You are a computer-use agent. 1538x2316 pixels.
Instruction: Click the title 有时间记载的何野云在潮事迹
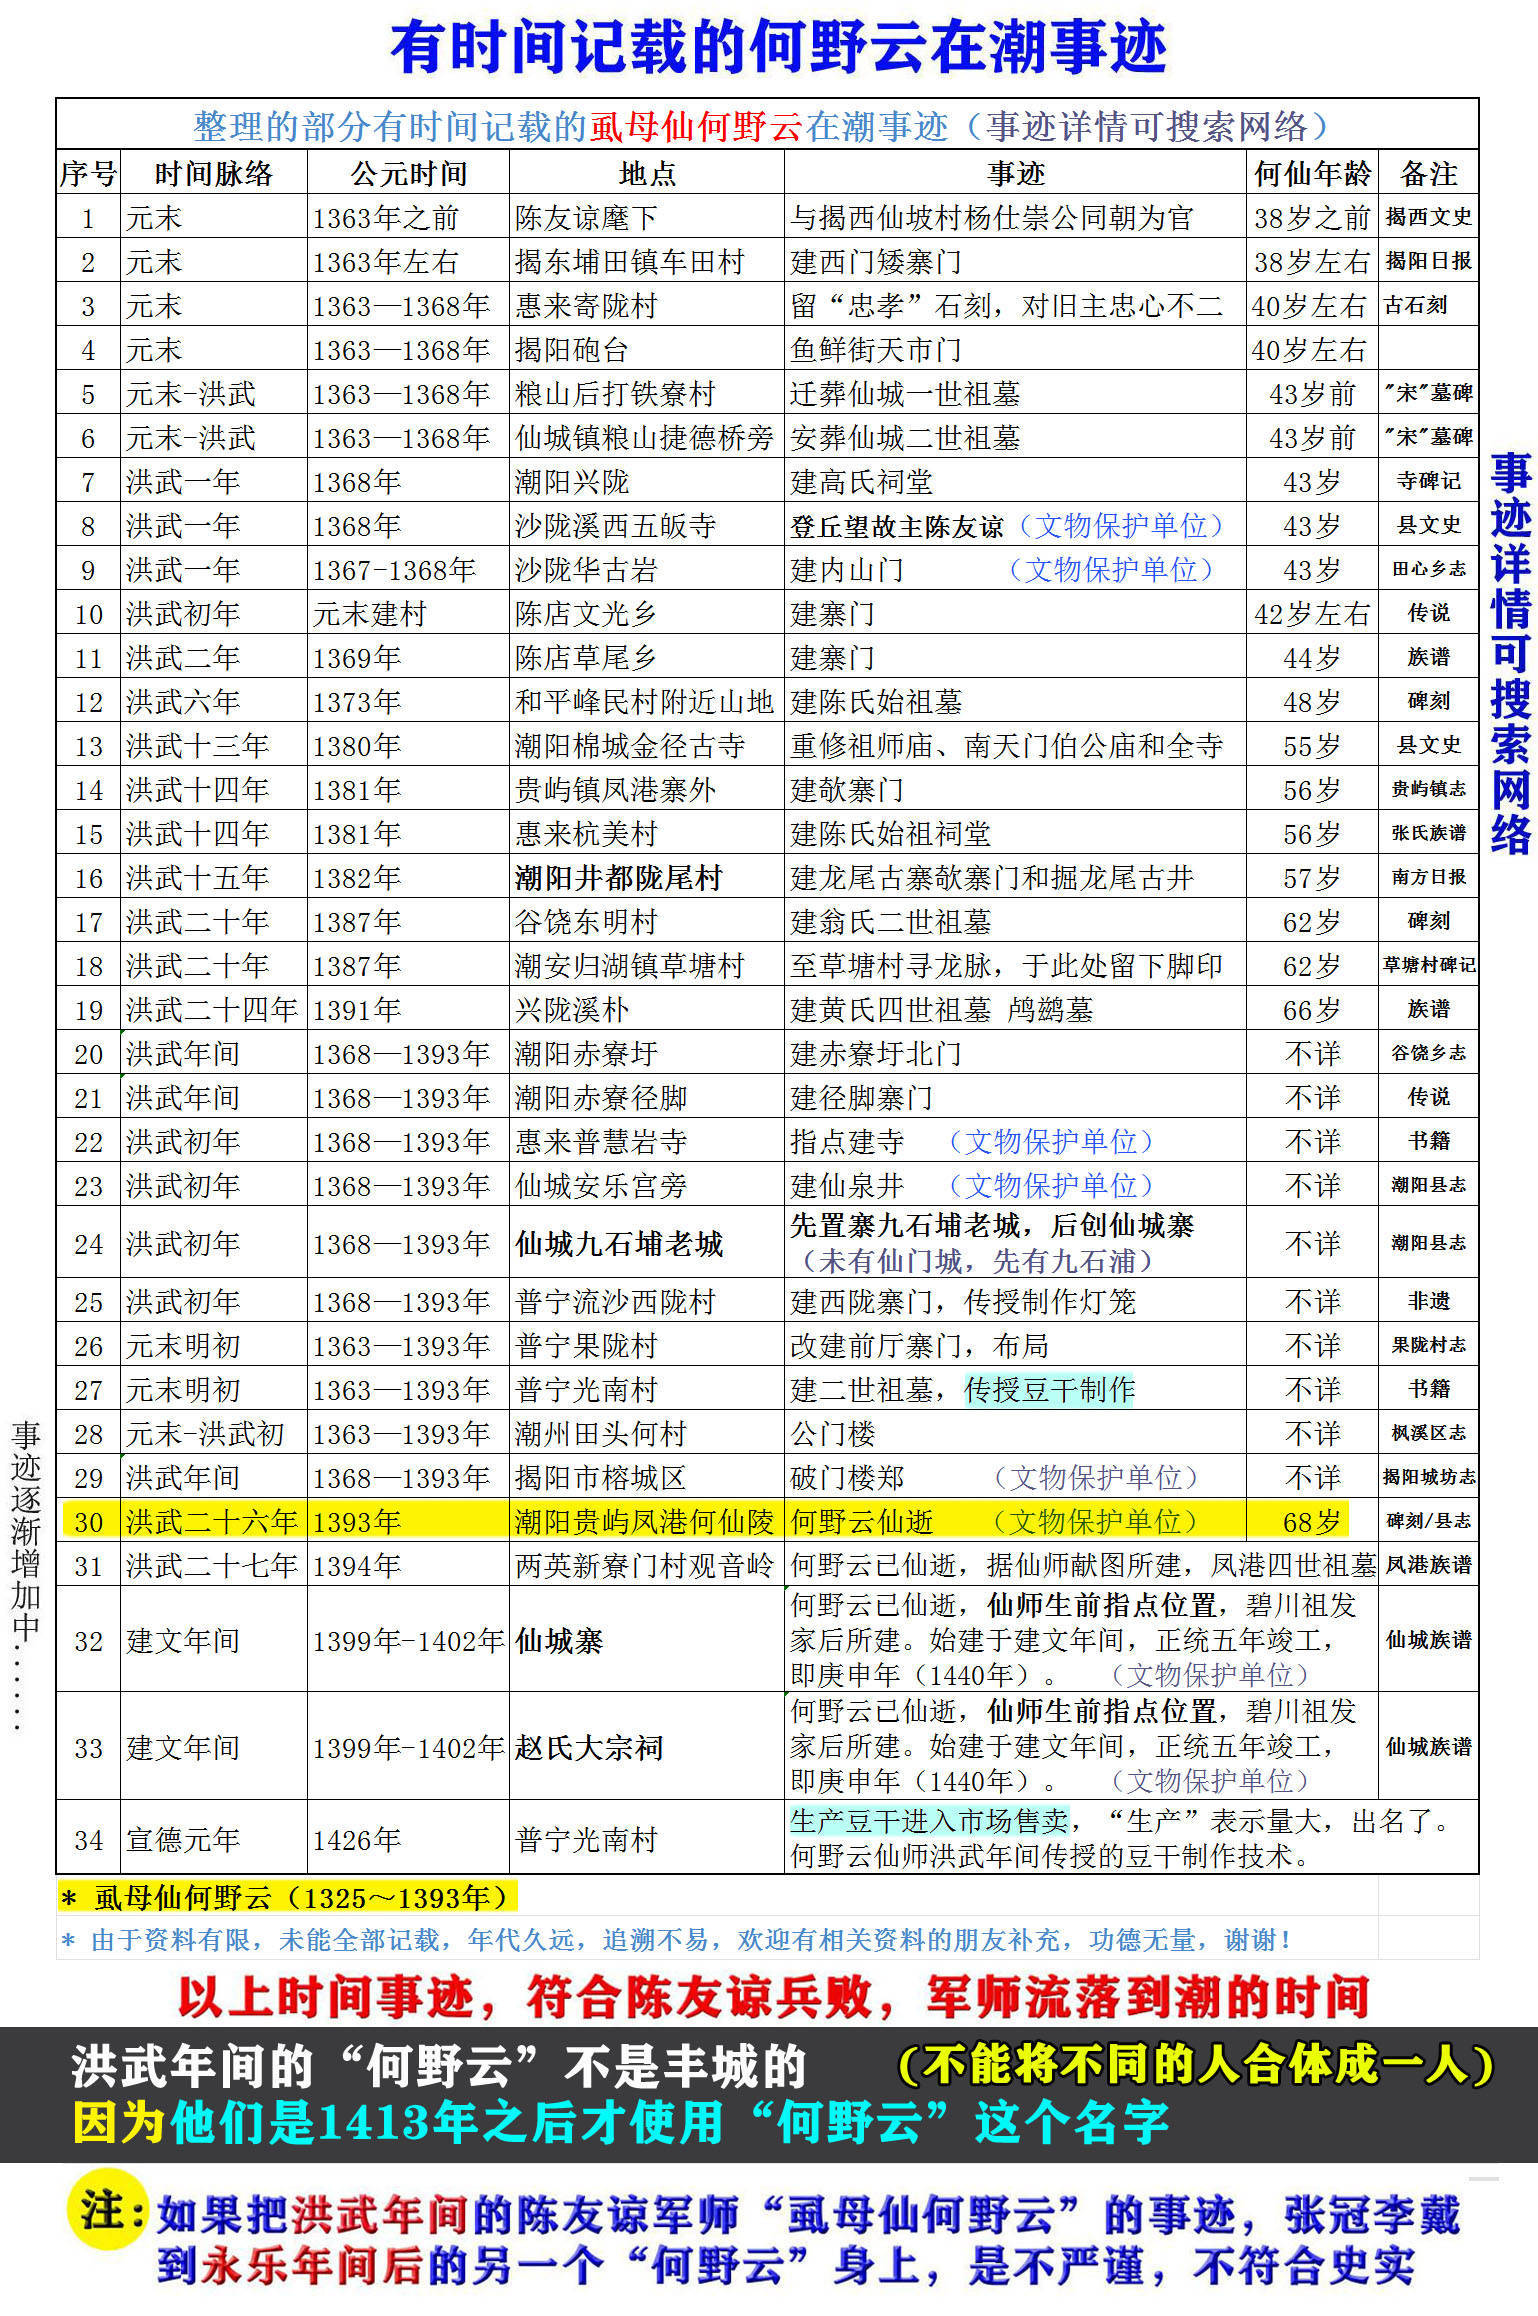(x=777, y=47)
